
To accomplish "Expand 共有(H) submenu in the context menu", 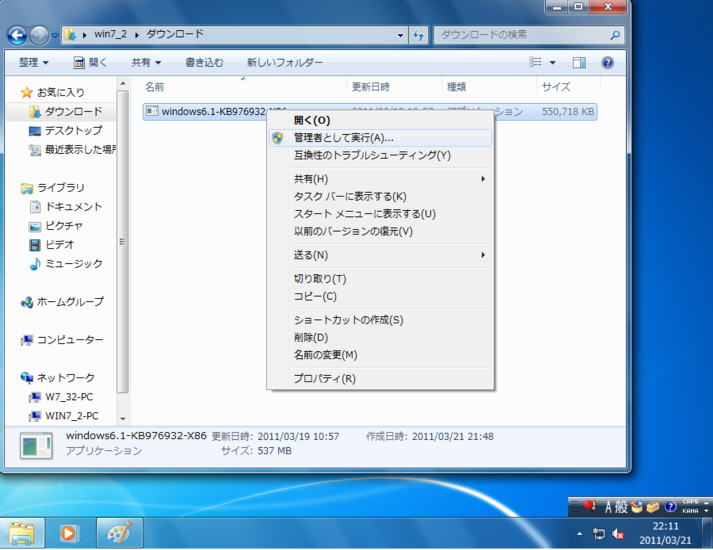I will [x=380, y=179].
